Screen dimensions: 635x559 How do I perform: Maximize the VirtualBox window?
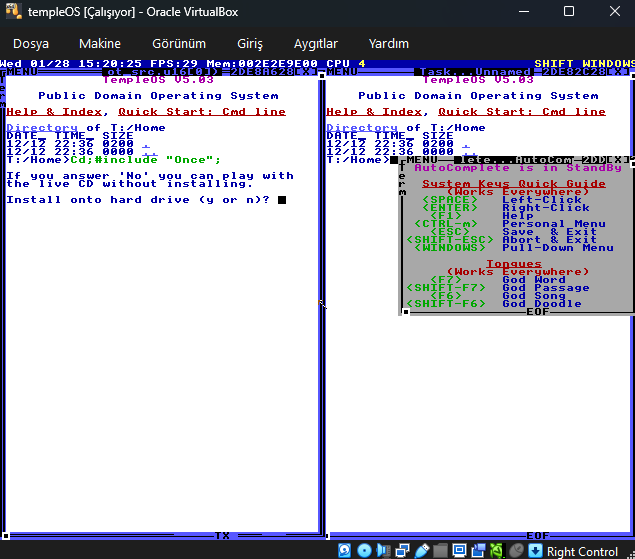(x=569, y=11)
